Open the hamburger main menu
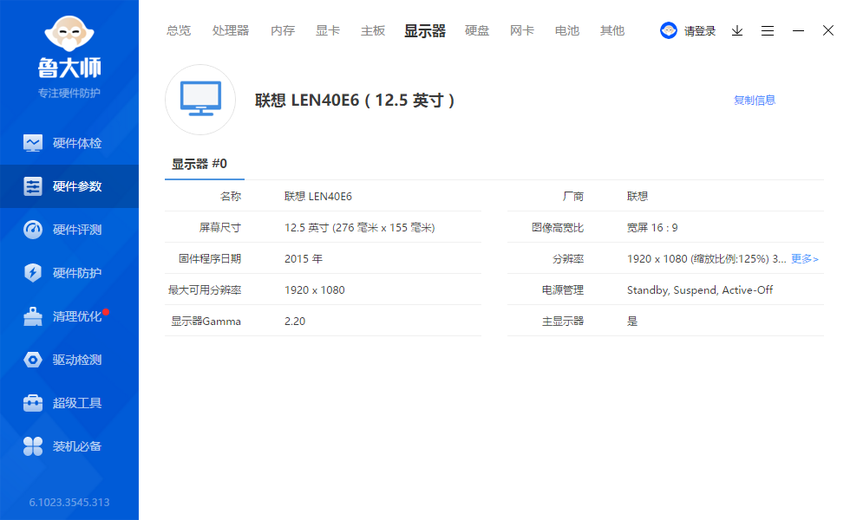The width and height of the screenshot is (850, 520). (767, 31)
